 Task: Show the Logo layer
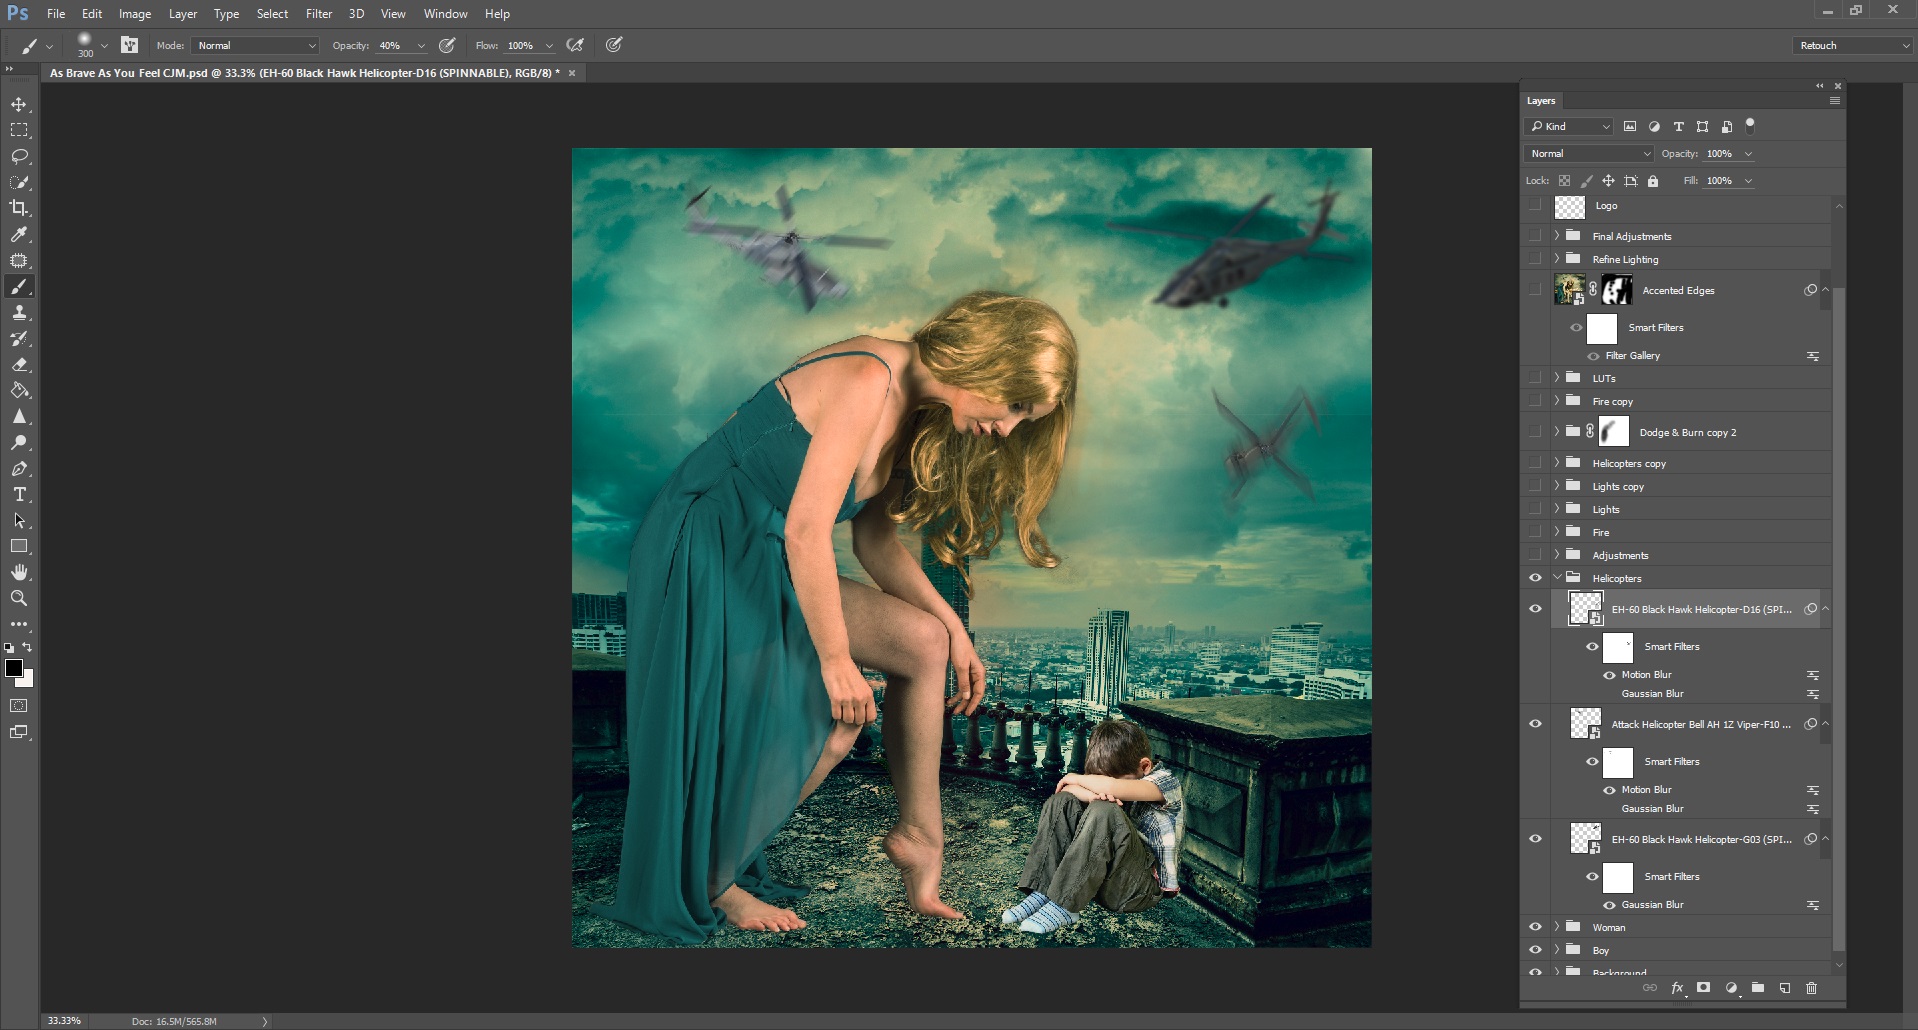(1535, 206)
